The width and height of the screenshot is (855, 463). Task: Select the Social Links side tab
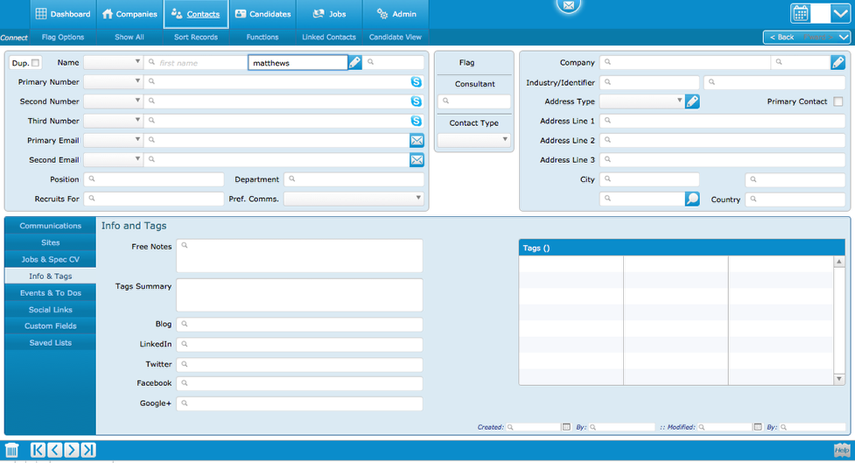50,310
